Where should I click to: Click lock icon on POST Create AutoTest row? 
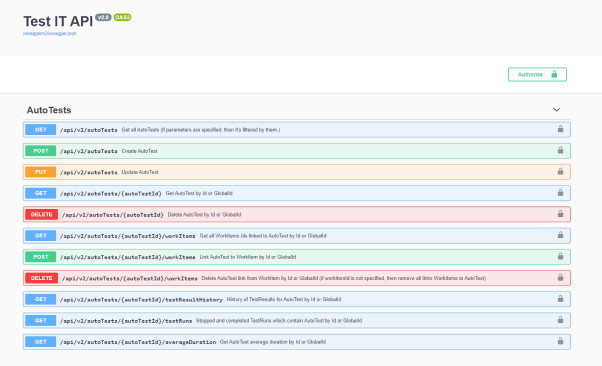tap(561, 150)
